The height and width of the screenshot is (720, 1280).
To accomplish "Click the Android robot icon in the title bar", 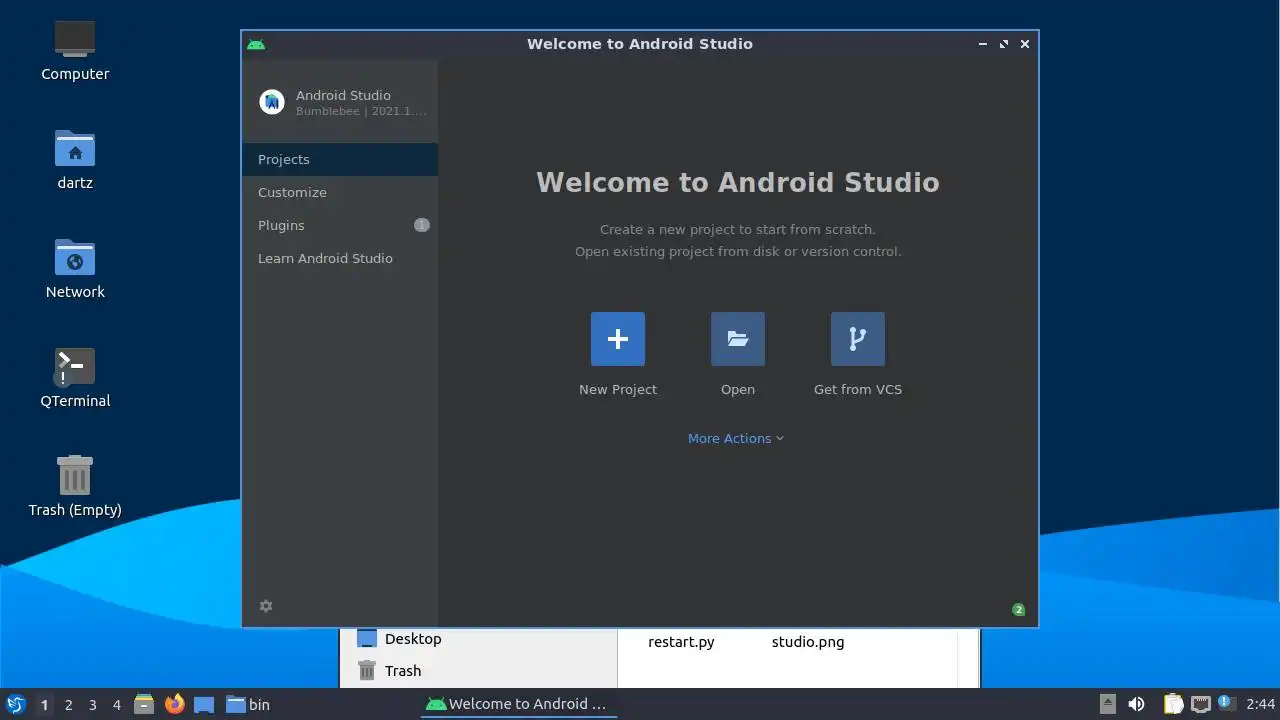I will click(x=256, y=44).
